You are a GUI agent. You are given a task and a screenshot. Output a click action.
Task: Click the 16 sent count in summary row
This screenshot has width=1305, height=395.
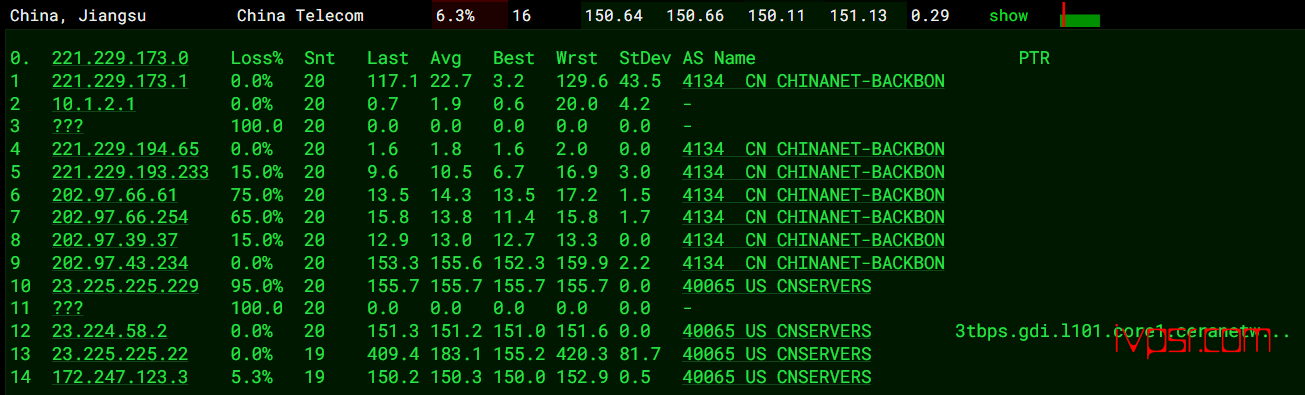(521, 16)
